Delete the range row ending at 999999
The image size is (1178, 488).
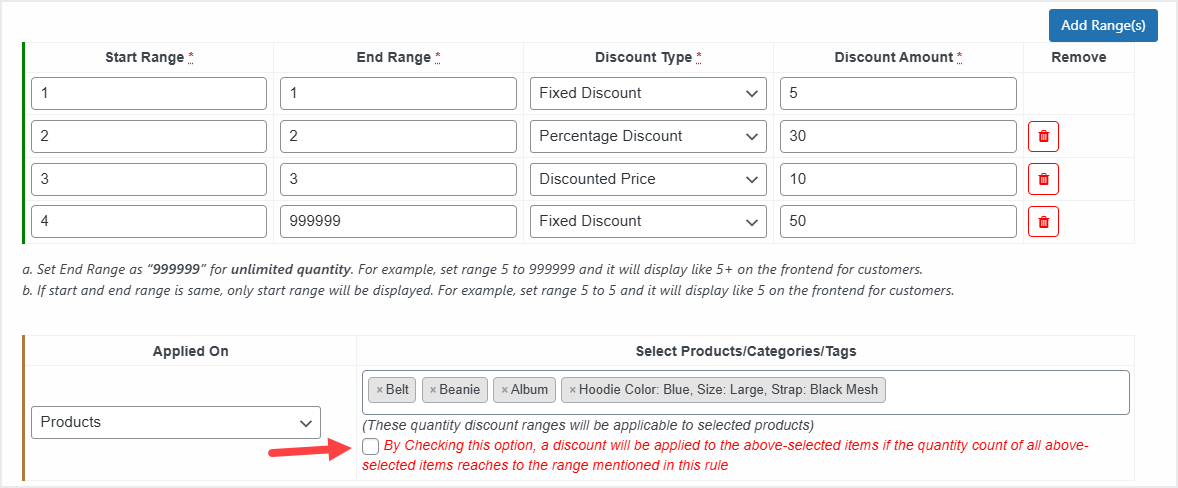(x=1043, y=222)
